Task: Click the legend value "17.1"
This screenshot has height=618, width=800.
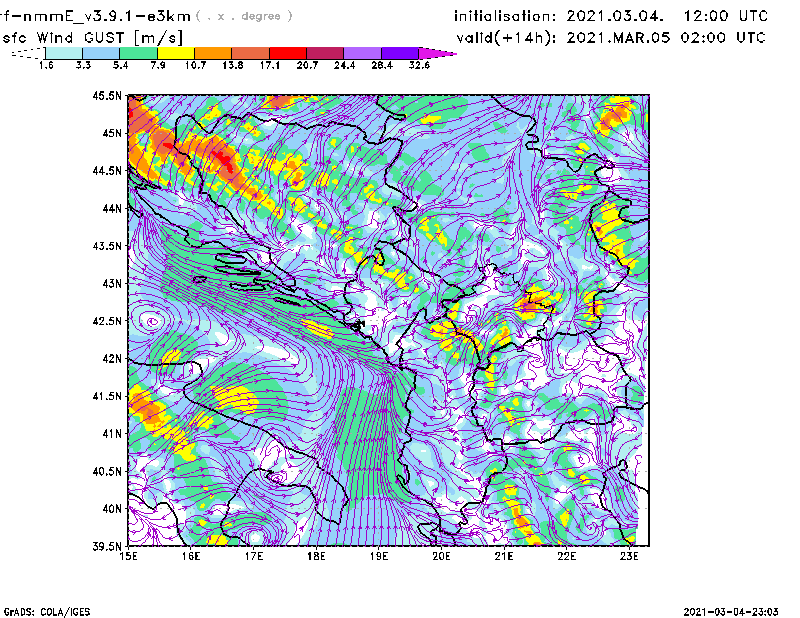Action: pyautogui.click(x=270, y=65)
